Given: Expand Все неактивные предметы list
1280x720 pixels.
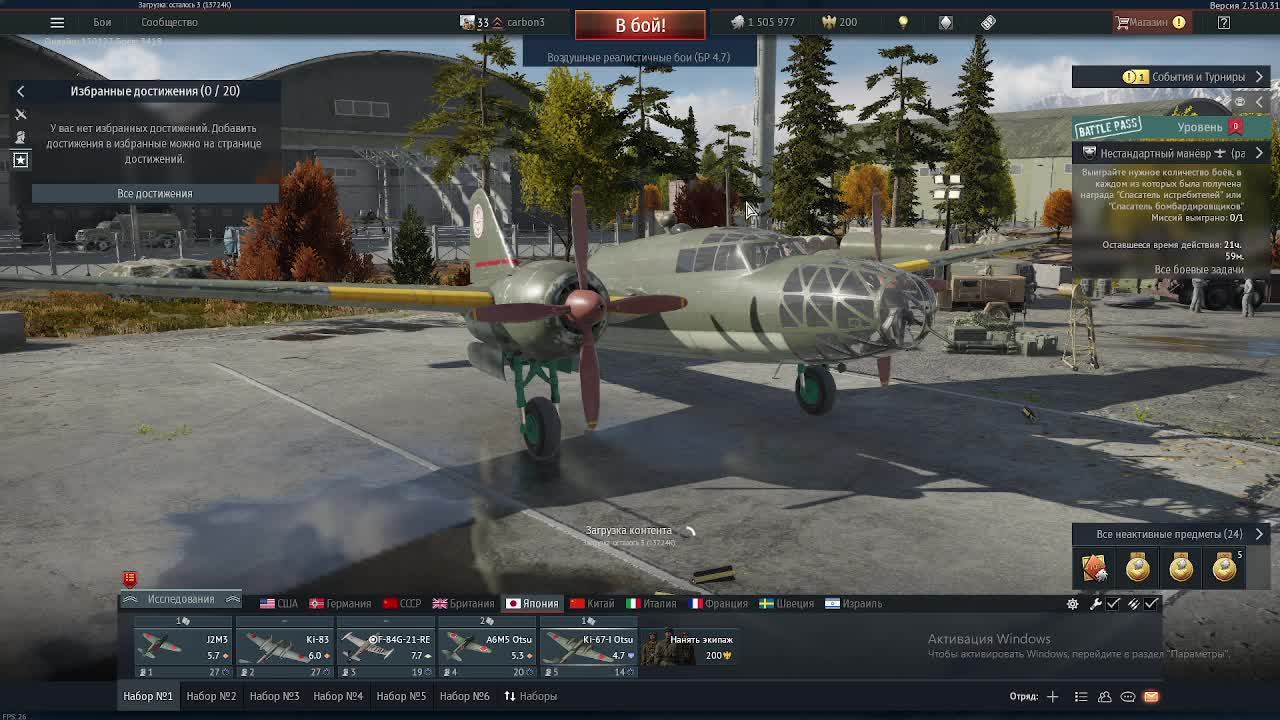Looking at the screenshot, I should (1259, 534).
